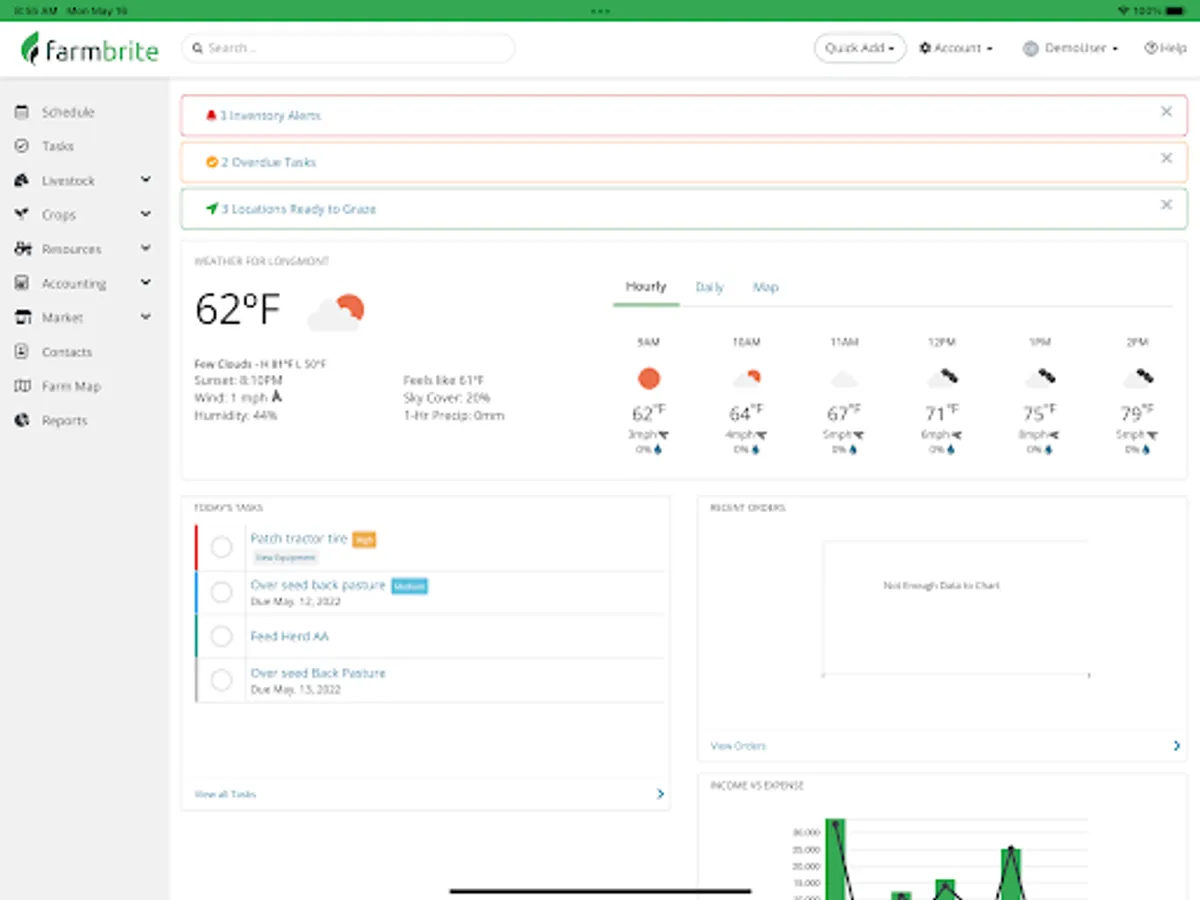Viewport: 1200px width, 900px height.
Task: Click the Livestock icon in sidebar
Action: [21, 181]
